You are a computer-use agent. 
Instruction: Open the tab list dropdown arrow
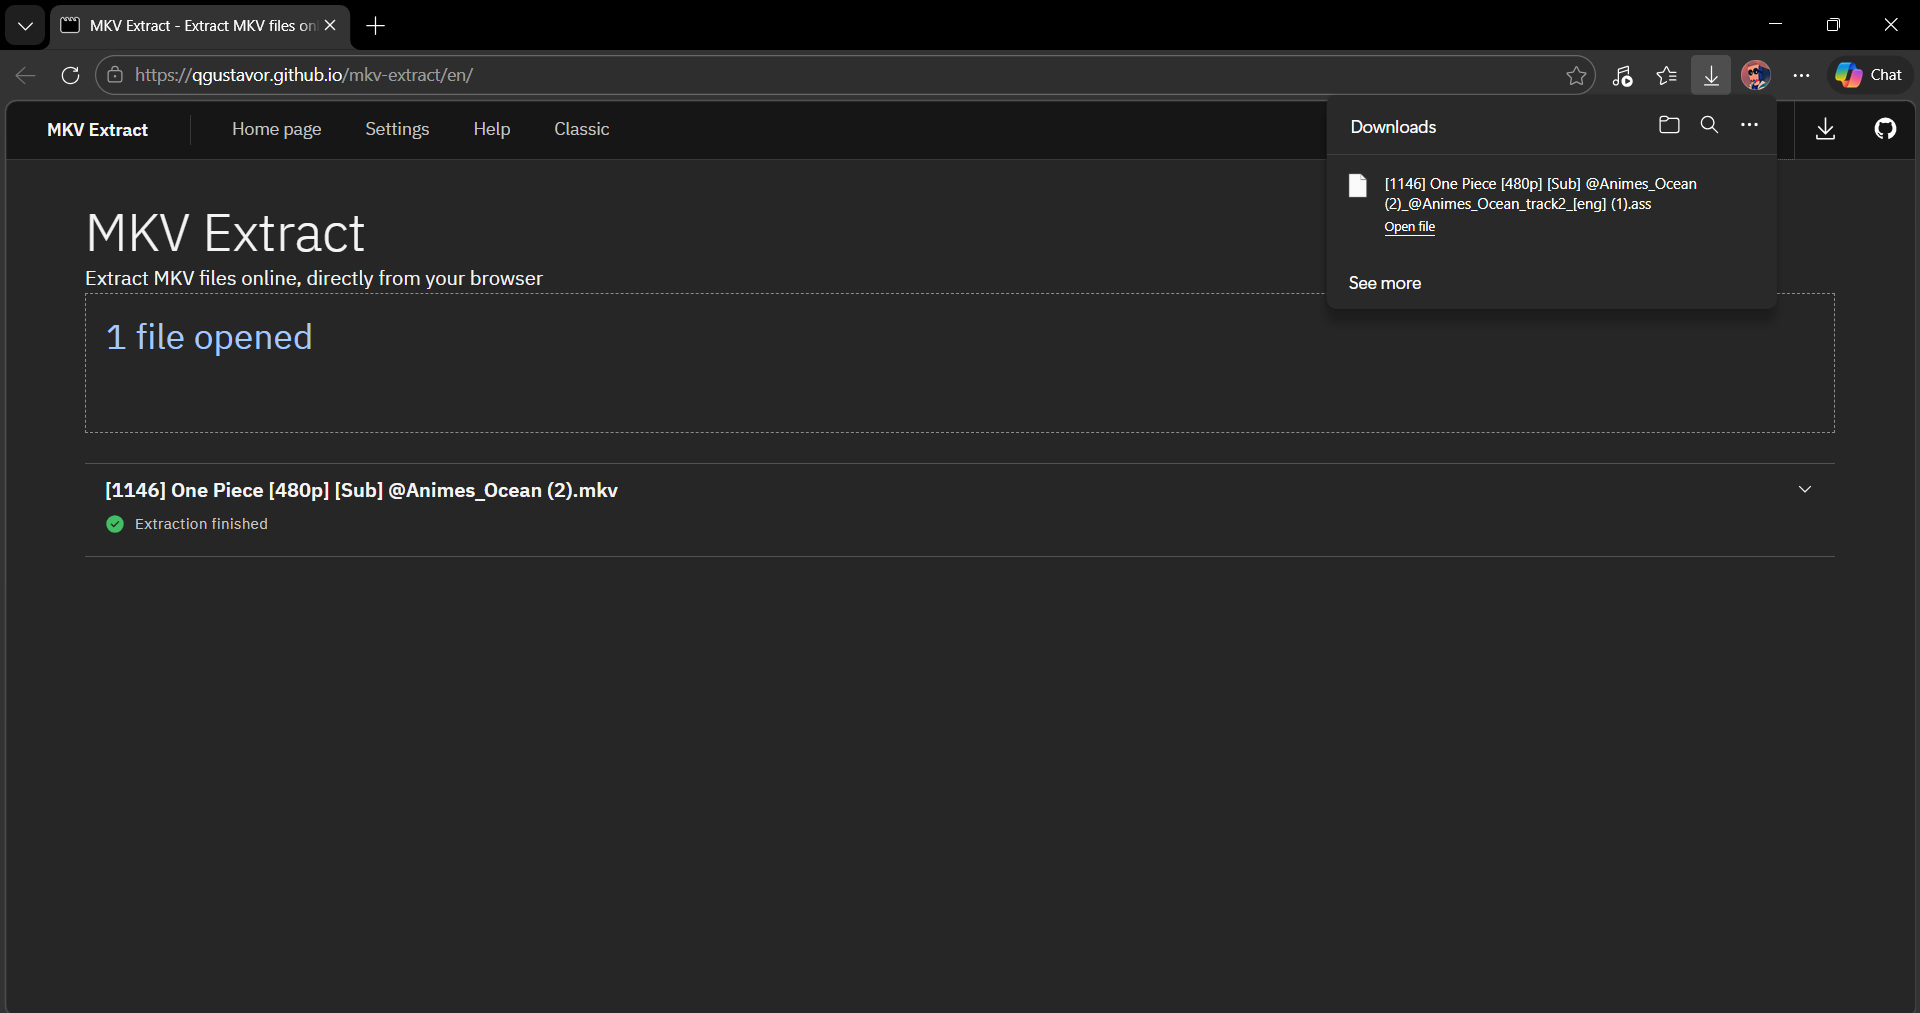point(25,26)
